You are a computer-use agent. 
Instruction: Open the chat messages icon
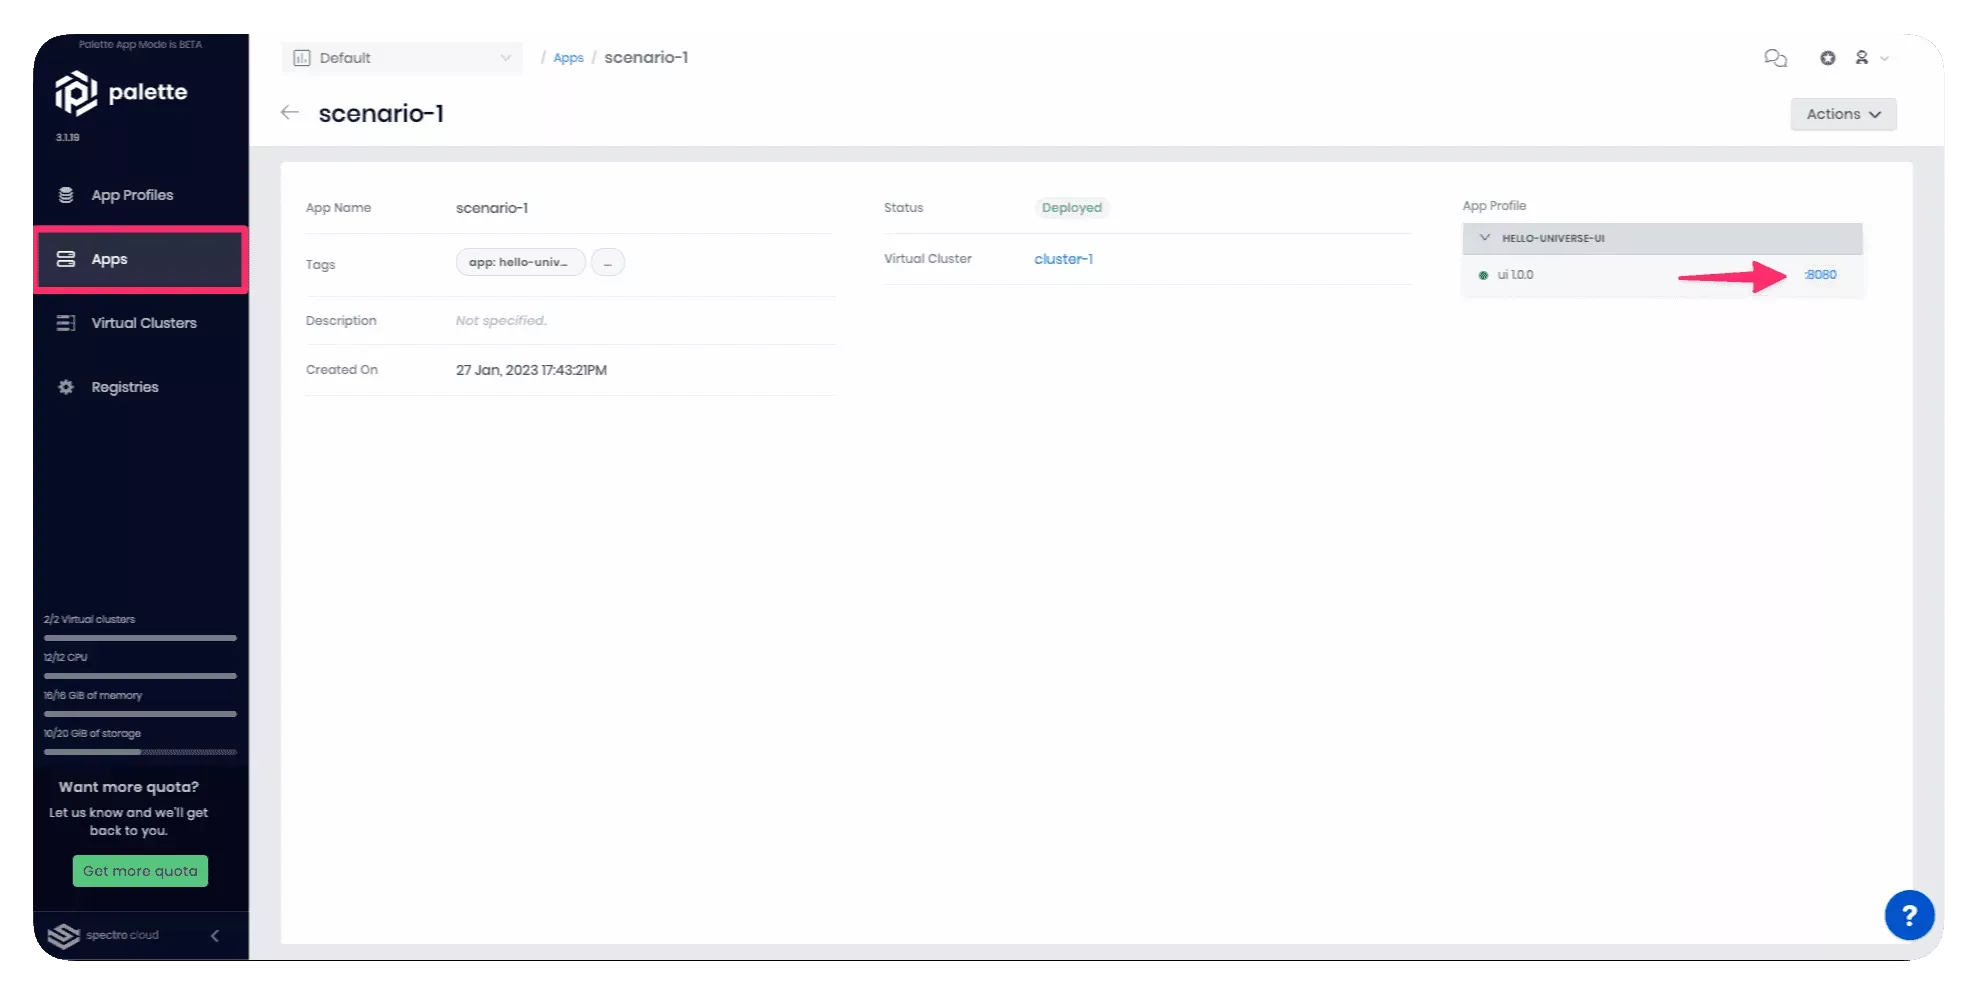click(1775, 58)
